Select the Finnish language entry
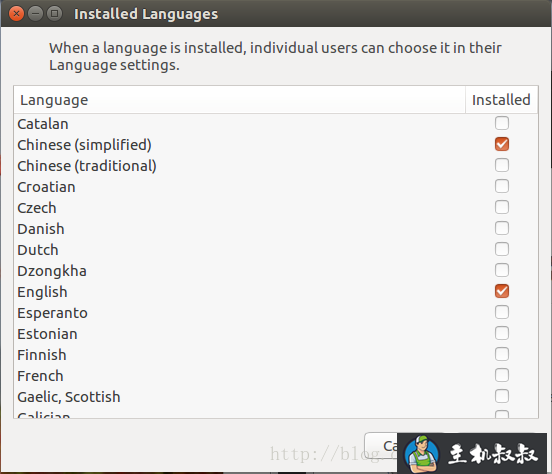The width and height of the screenshot is (552, 474). click(x=276, y=355)
